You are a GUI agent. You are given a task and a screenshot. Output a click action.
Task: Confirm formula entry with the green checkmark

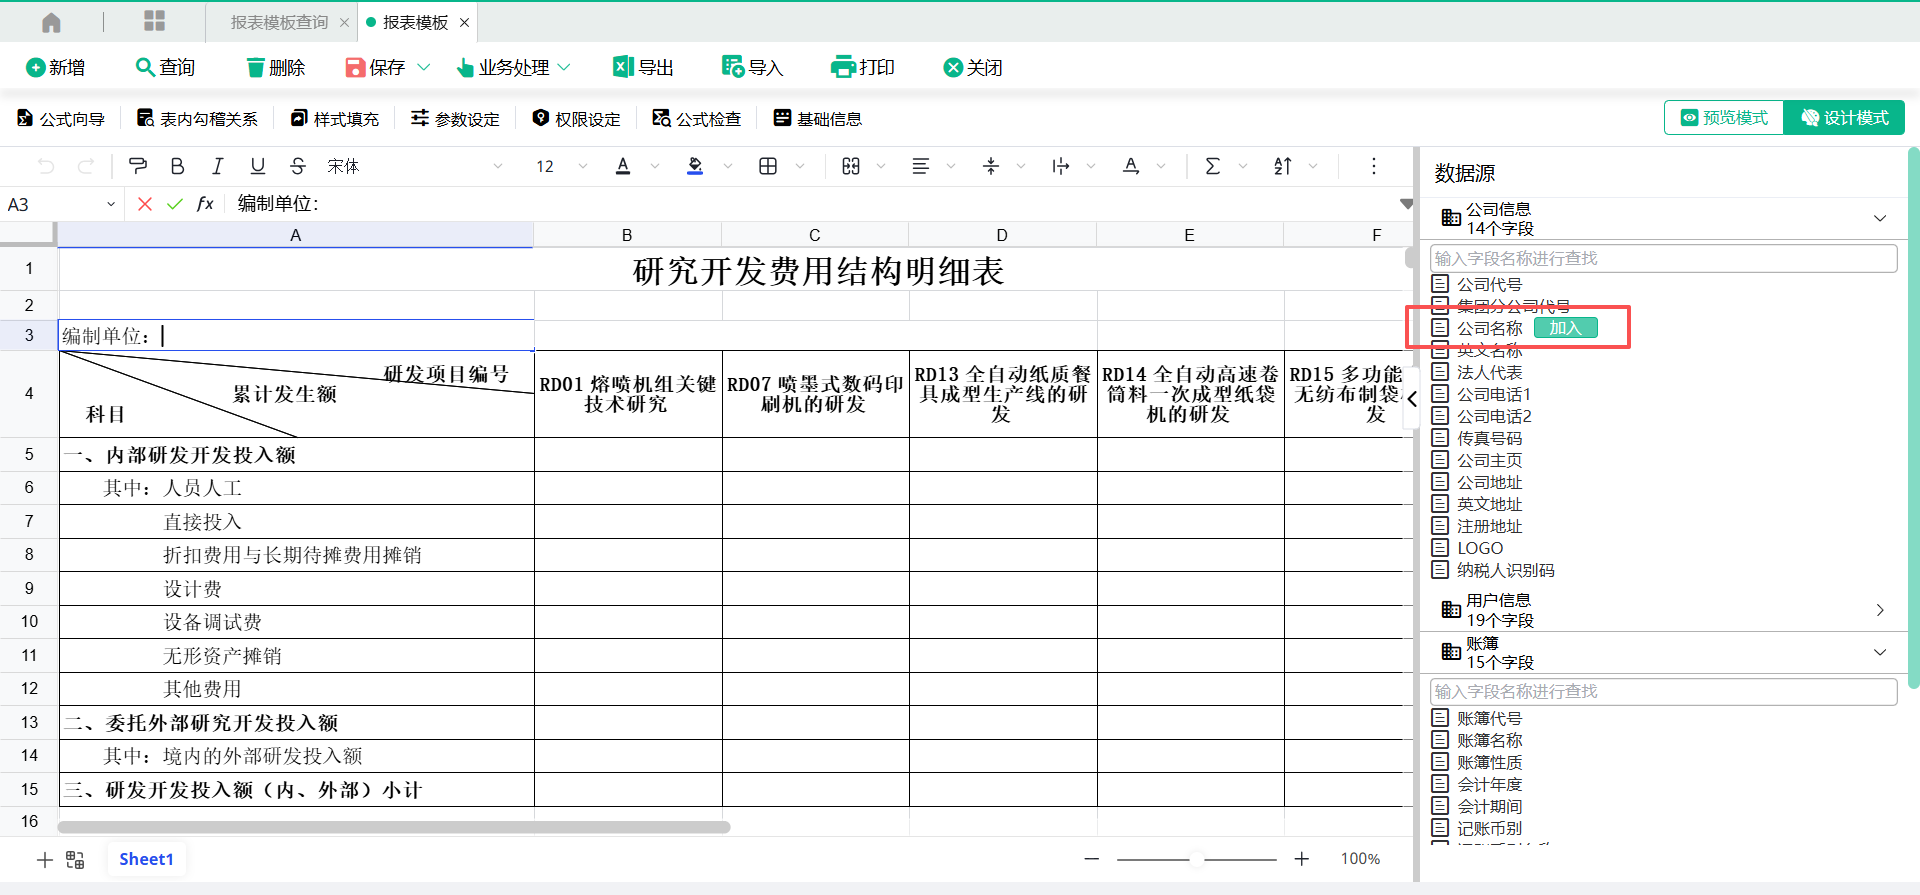tap(175, 204)
